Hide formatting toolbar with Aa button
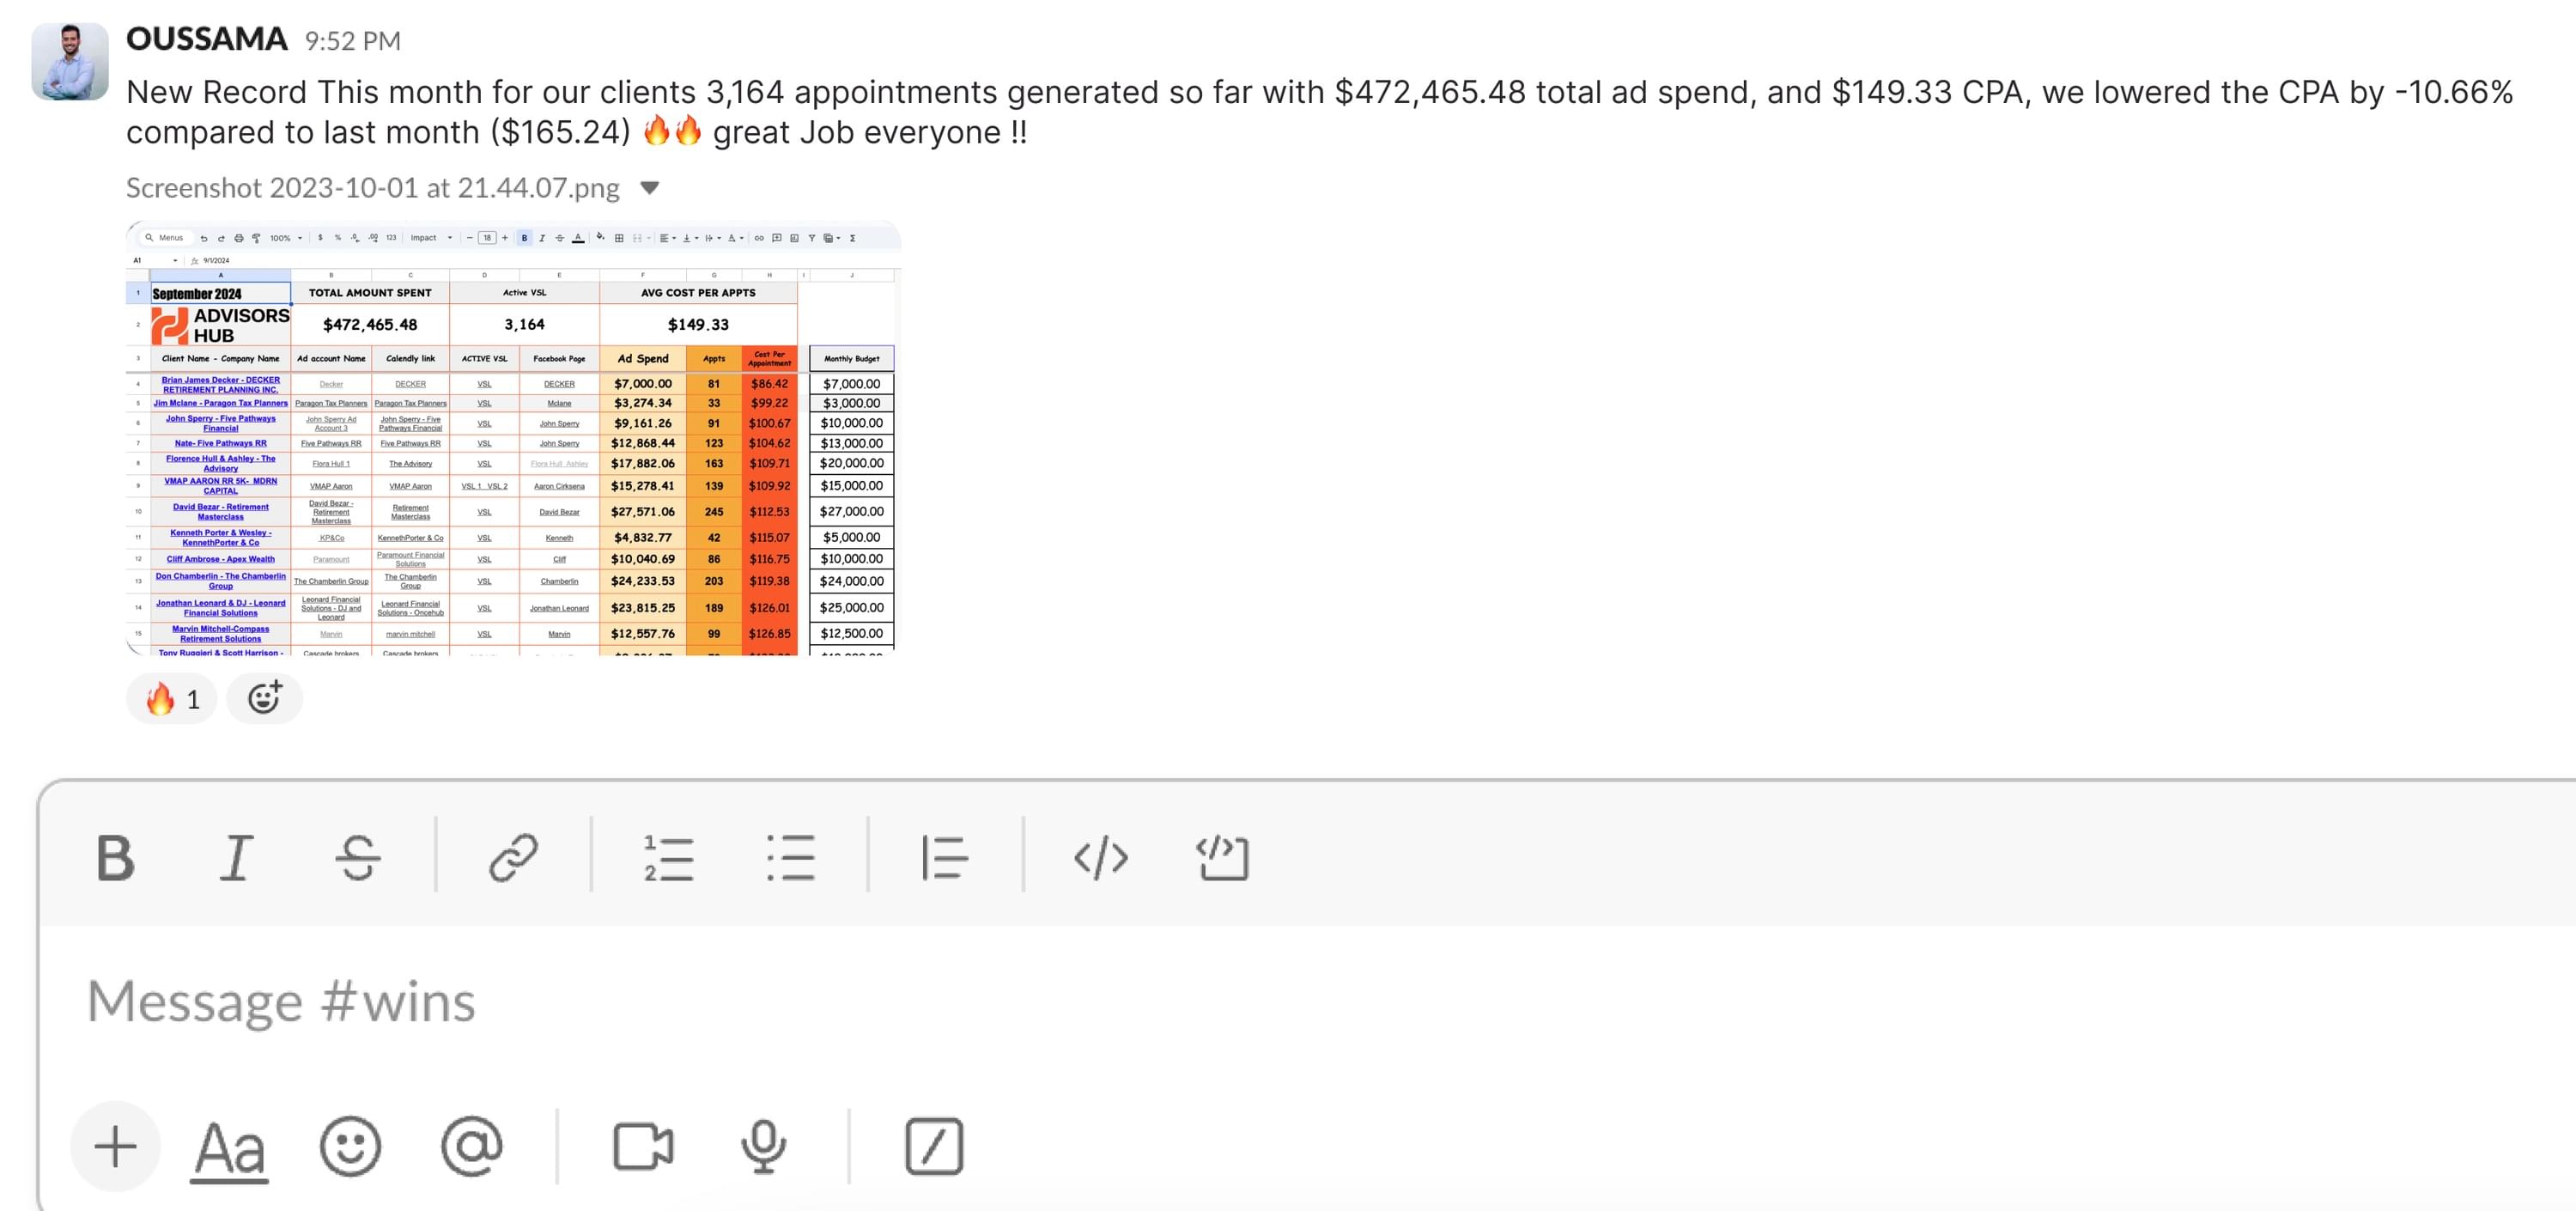This screenshot has width=2576, height=1211. click(x=230, y=1148)
